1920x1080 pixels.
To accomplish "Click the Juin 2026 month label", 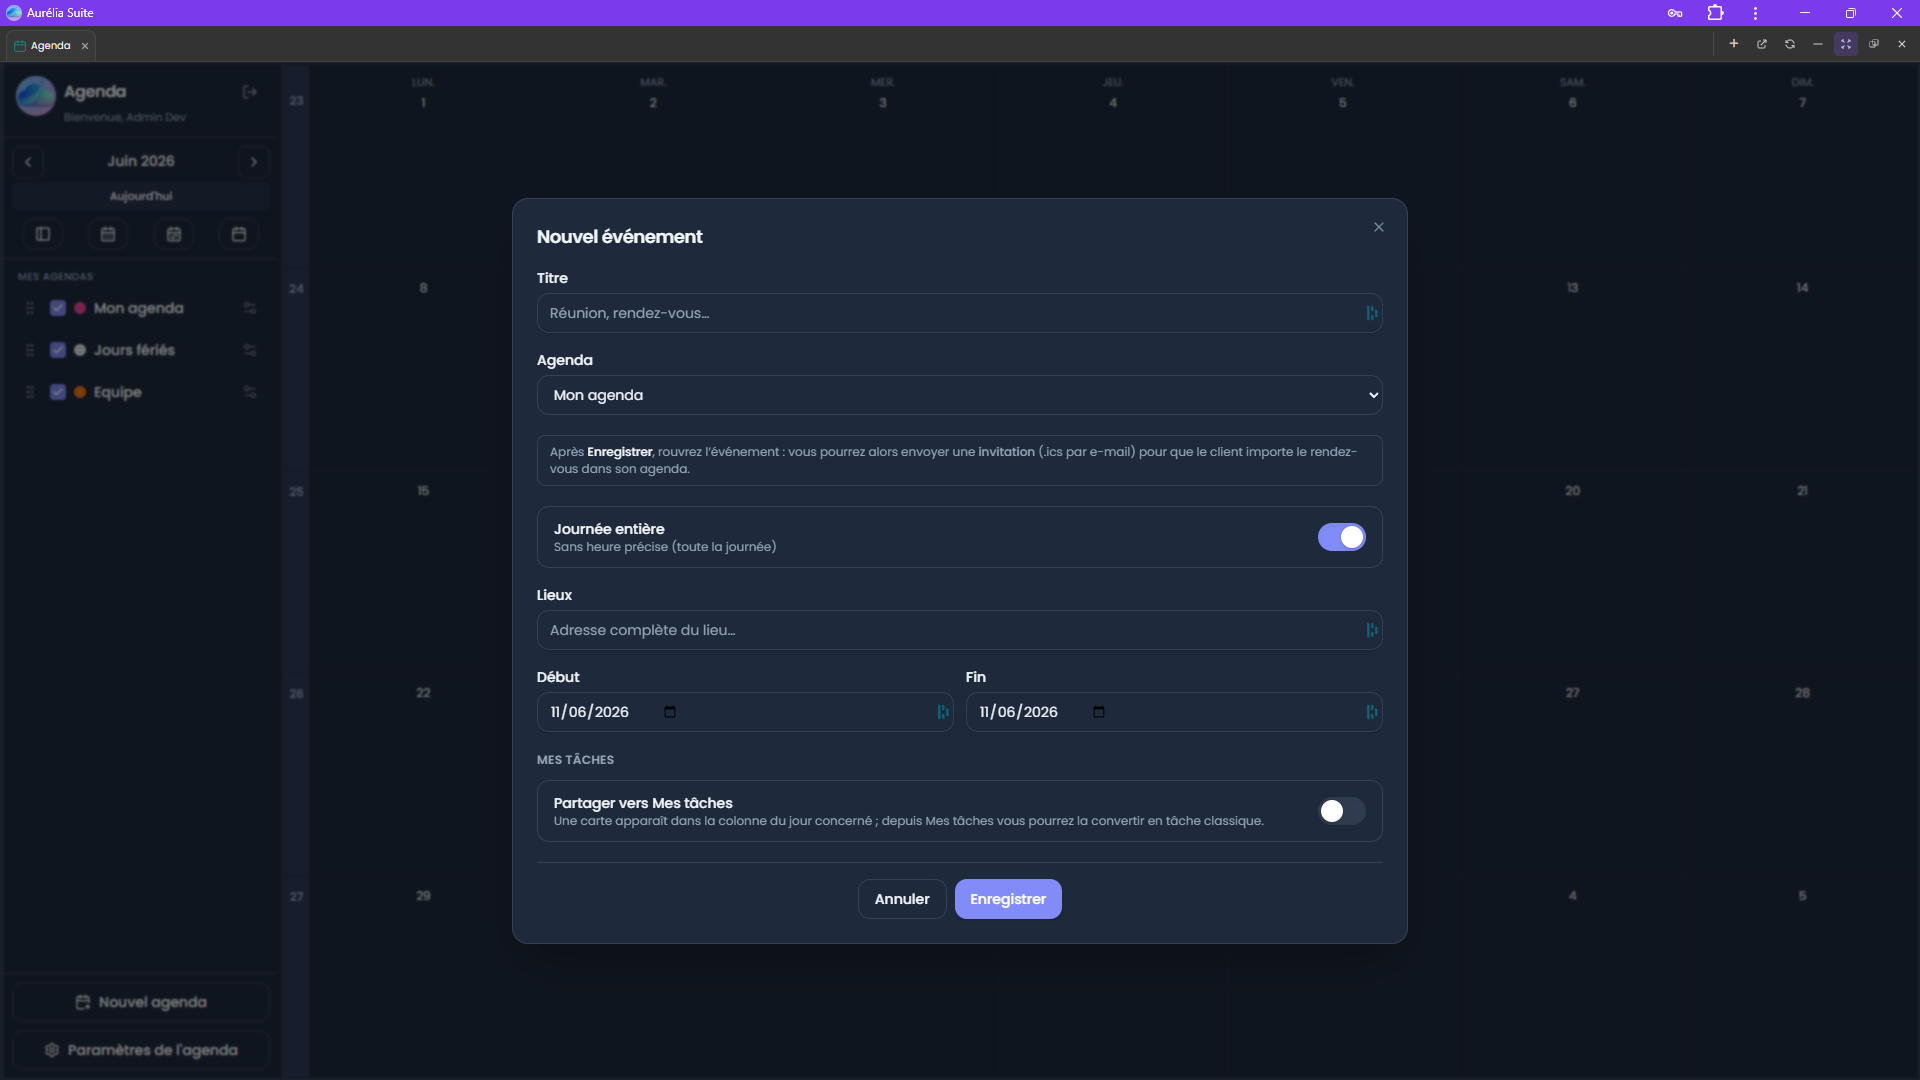I will [x=141, y=161].
